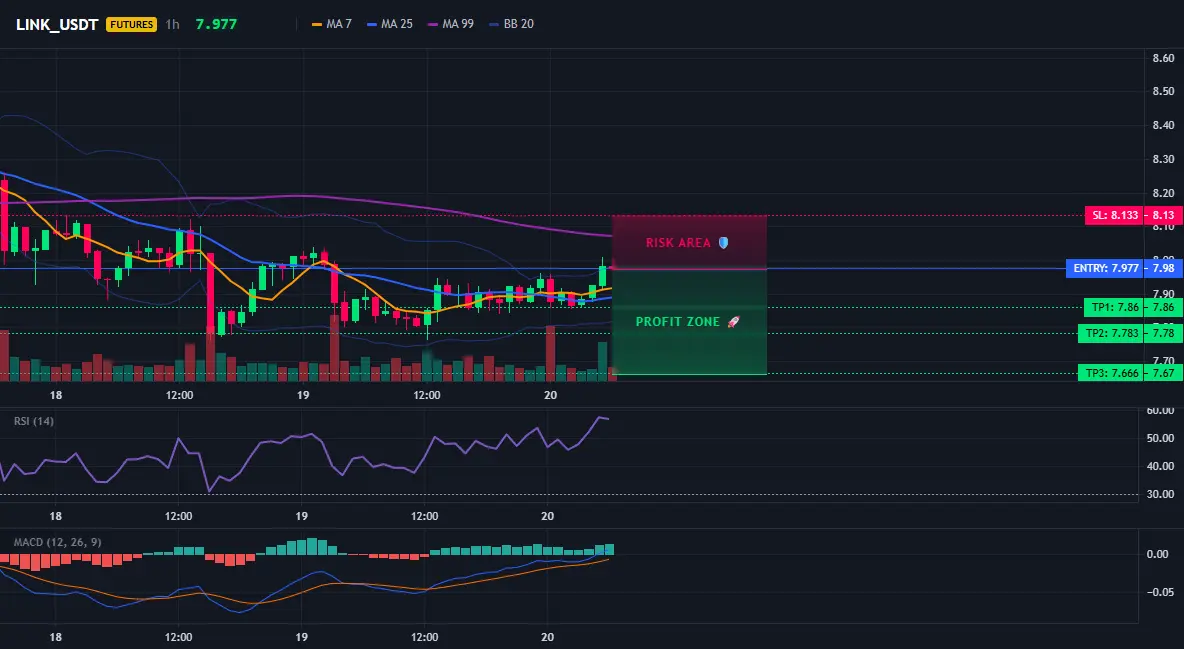Toggle the MA 25 legend entry
The image size is (1184, 649).
pyautogui.click(x=390, y=24)
